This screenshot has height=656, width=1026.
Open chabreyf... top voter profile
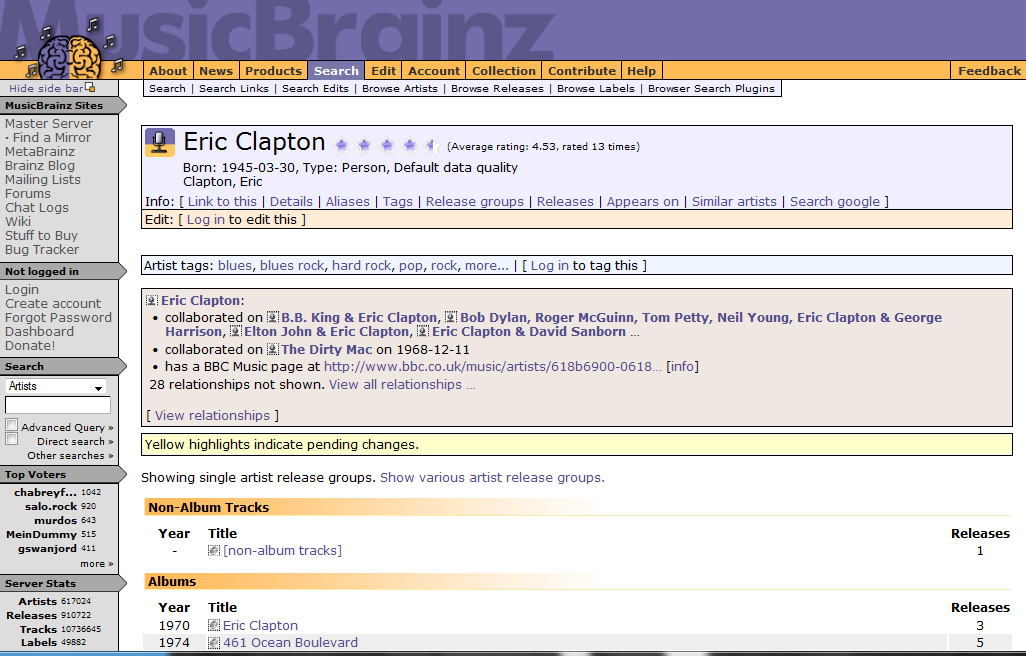pos(45,492)
